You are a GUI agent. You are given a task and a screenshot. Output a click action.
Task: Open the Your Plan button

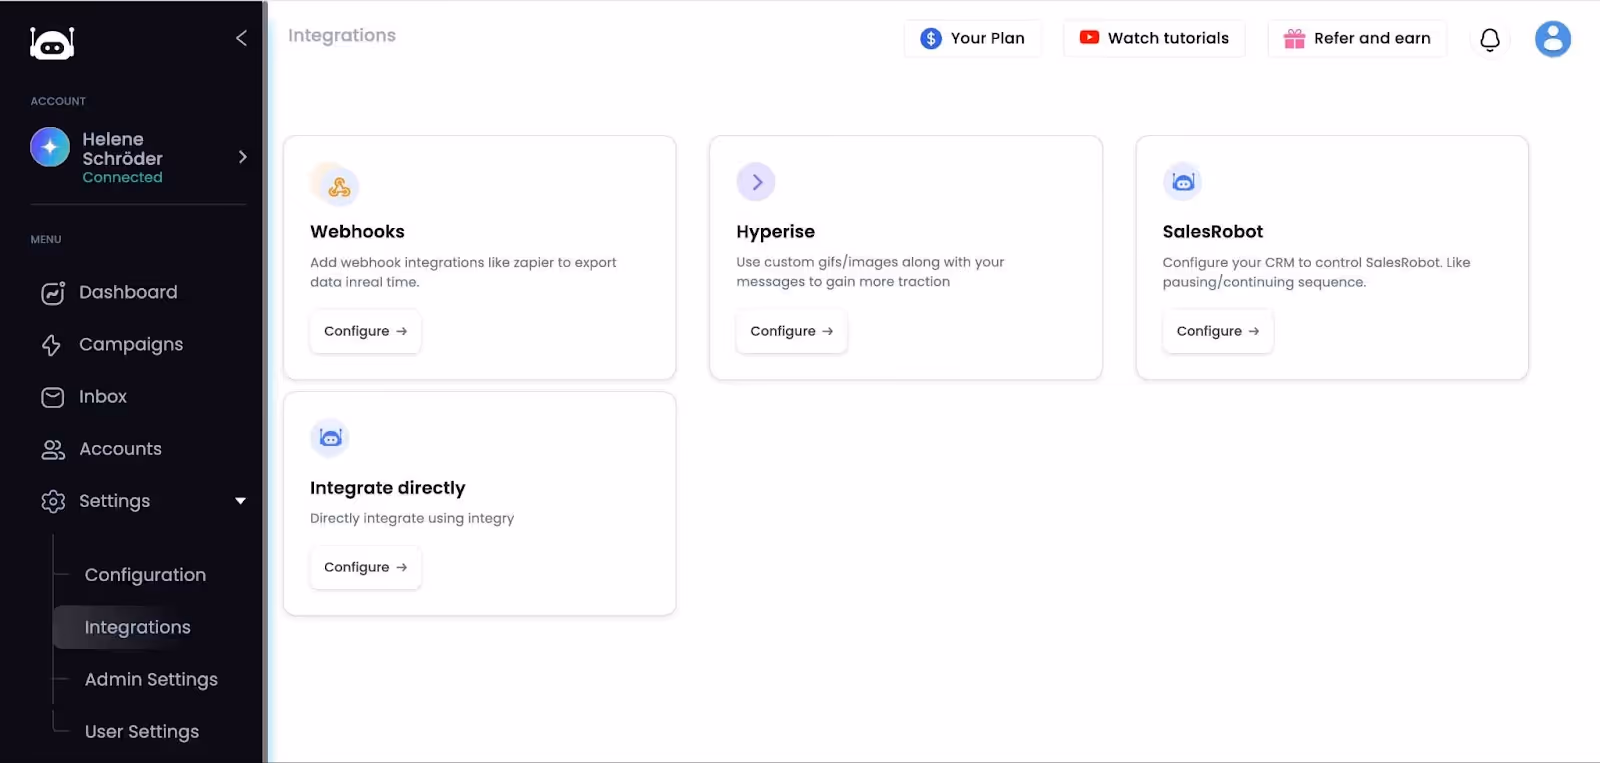point(972,38)
